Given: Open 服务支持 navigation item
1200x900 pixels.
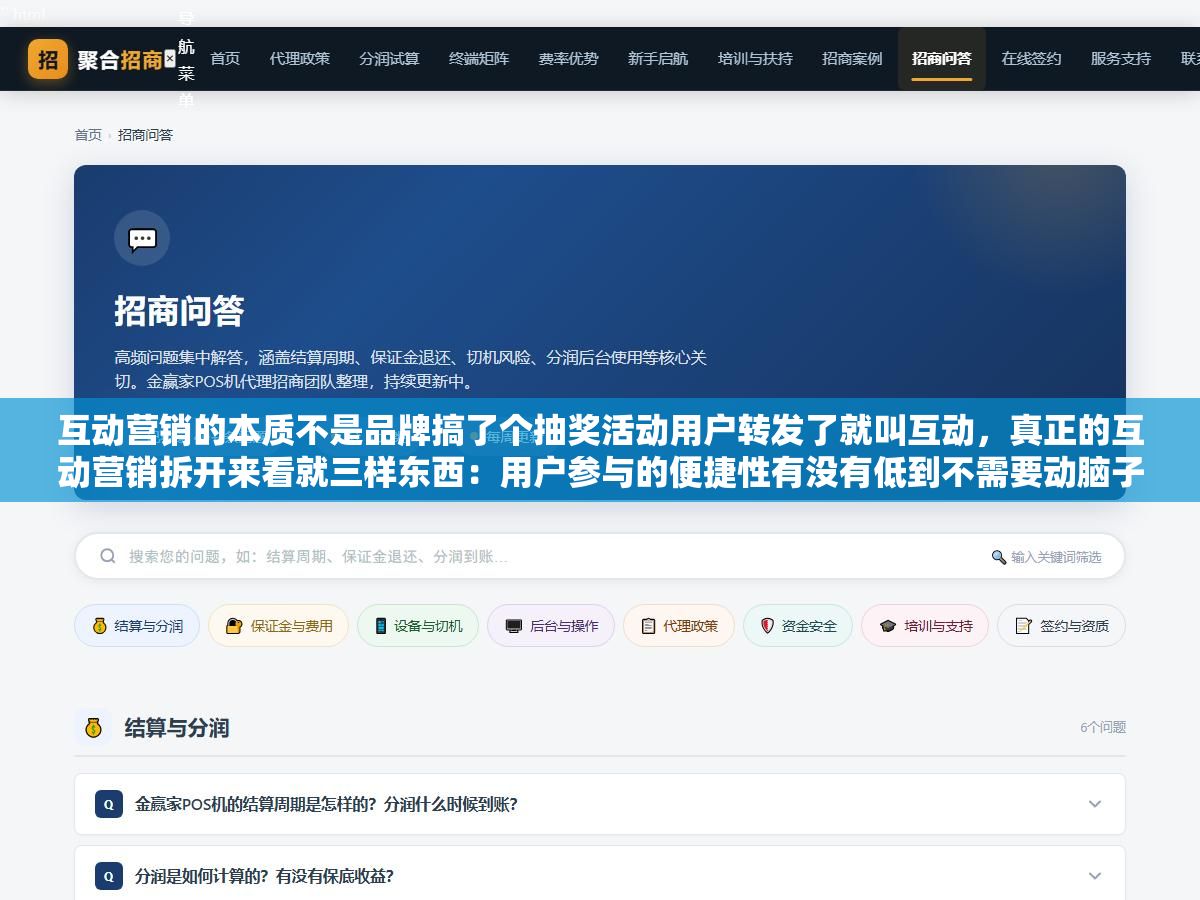Looking at the screenshot, I should tap(1121, 59).
